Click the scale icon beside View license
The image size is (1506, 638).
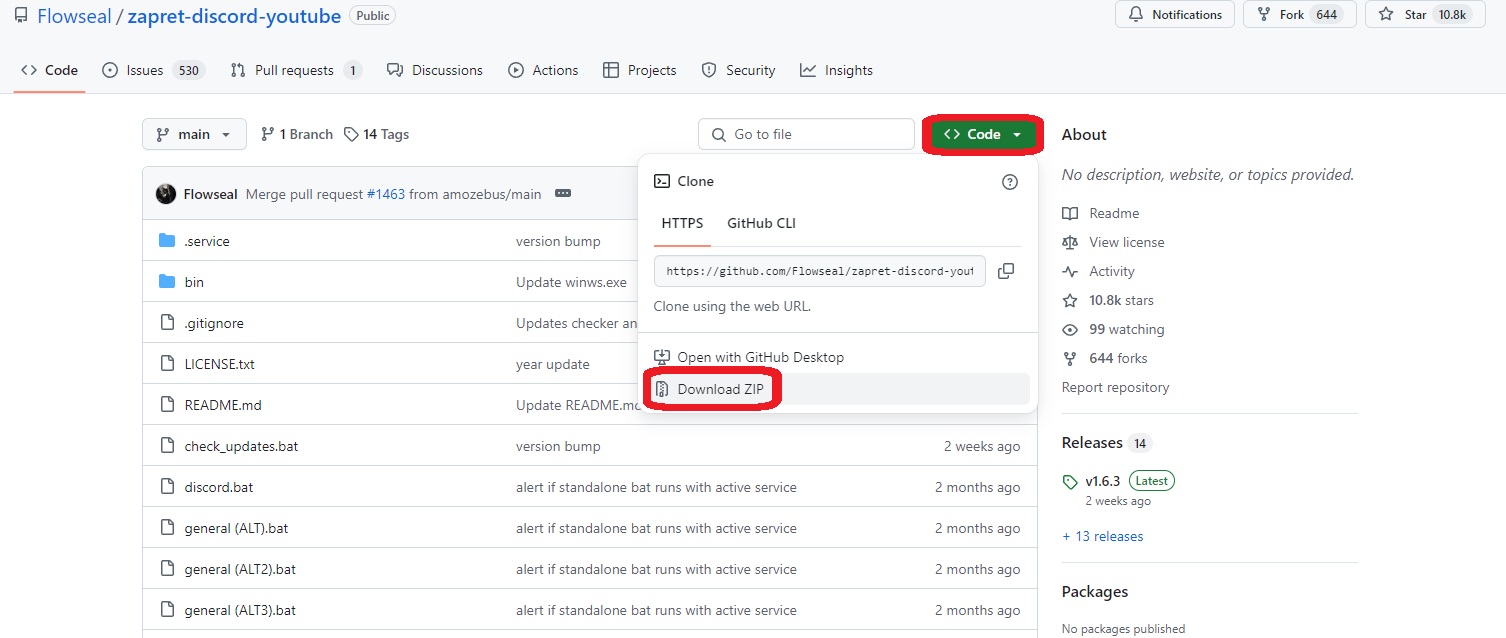pyautogui.click(x=1070, y=242)
